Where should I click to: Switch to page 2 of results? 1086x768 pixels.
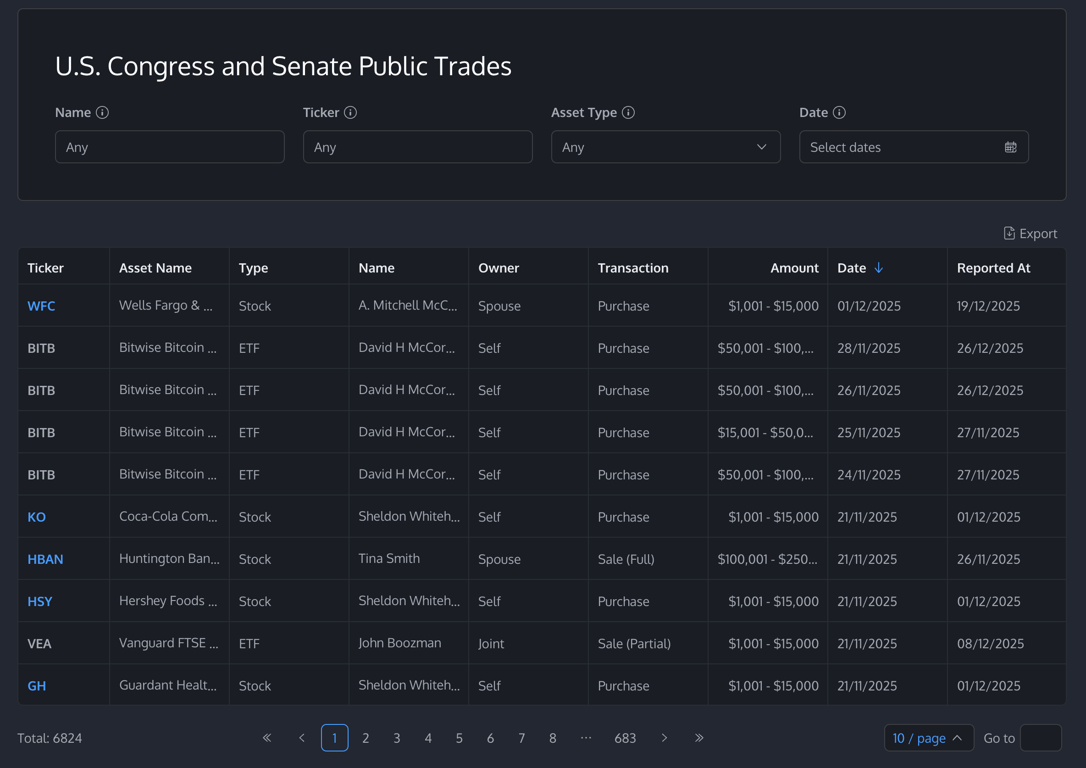coord(366,738)
